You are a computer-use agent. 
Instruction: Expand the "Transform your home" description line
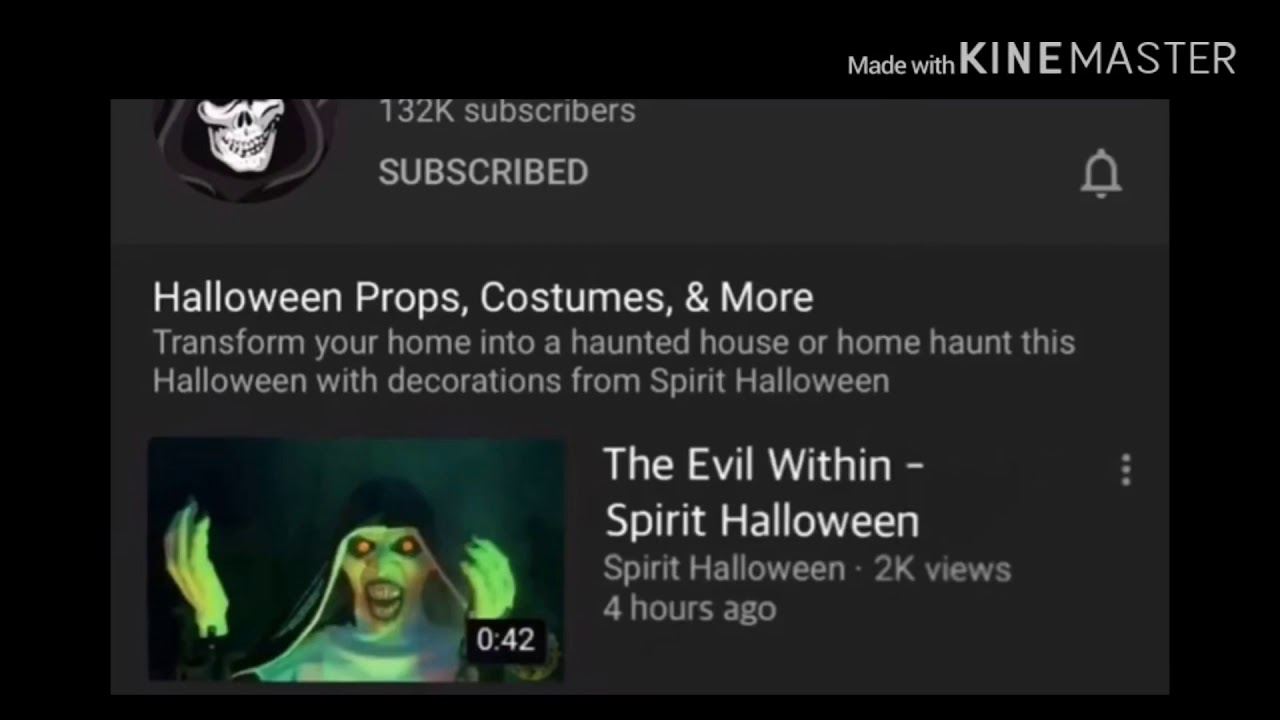click(x=614, y=343)
